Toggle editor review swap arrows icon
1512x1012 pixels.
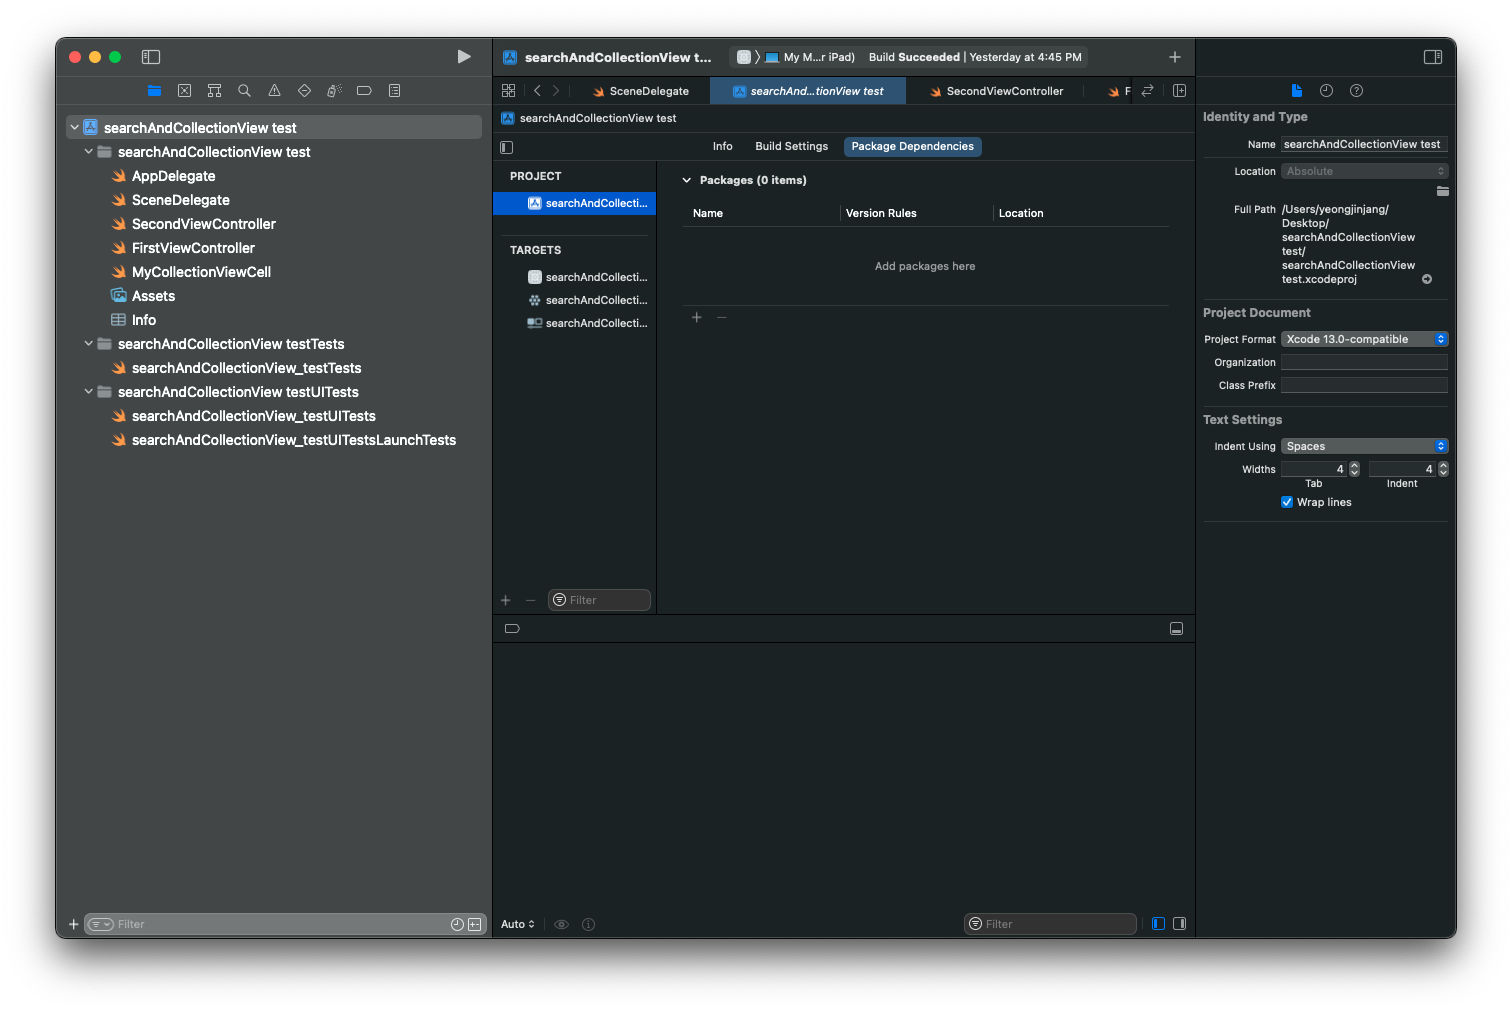pyautogui.click(x=1148, y=91)
